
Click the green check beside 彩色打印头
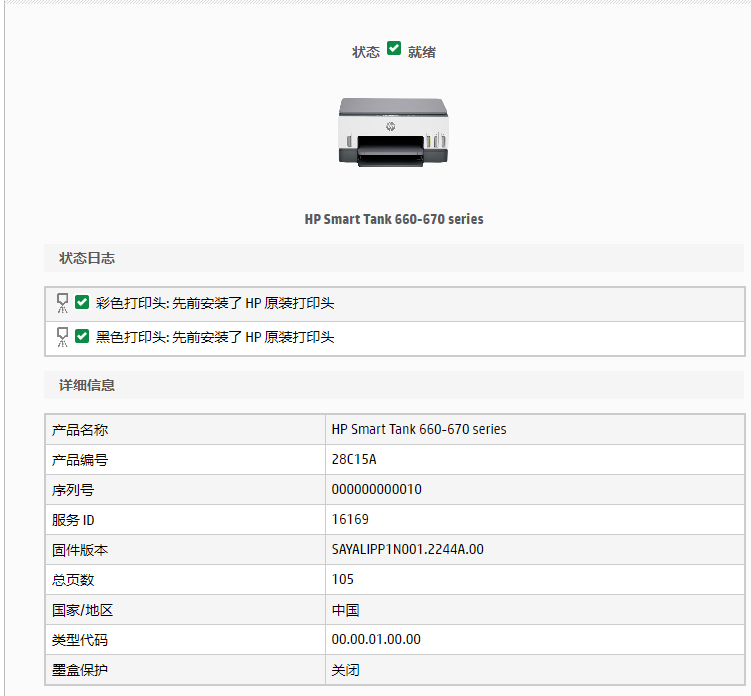point(82,302)
